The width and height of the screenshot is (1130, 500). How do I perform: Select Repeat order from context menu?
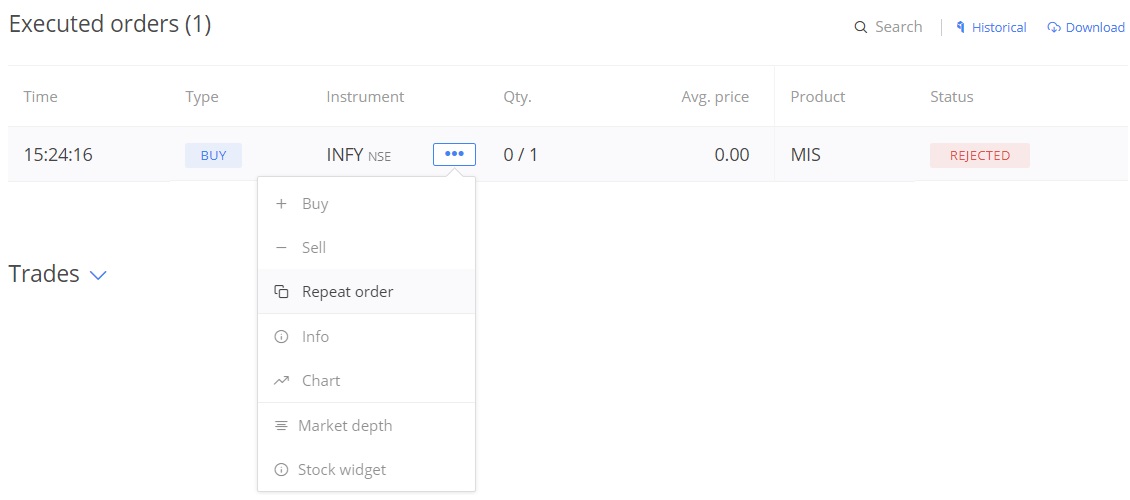pos(366,292)
